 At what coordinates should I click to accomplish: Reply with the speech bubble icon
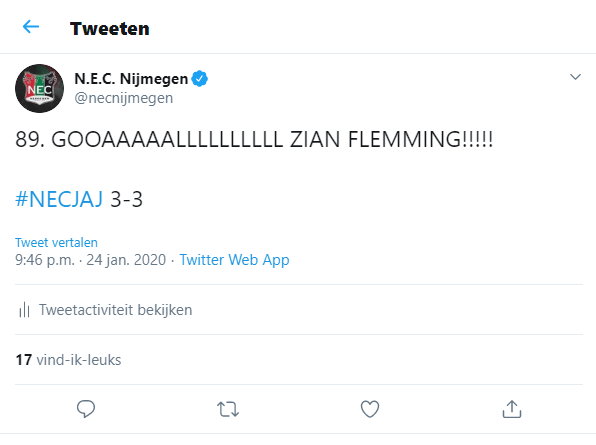coord(86,409)
